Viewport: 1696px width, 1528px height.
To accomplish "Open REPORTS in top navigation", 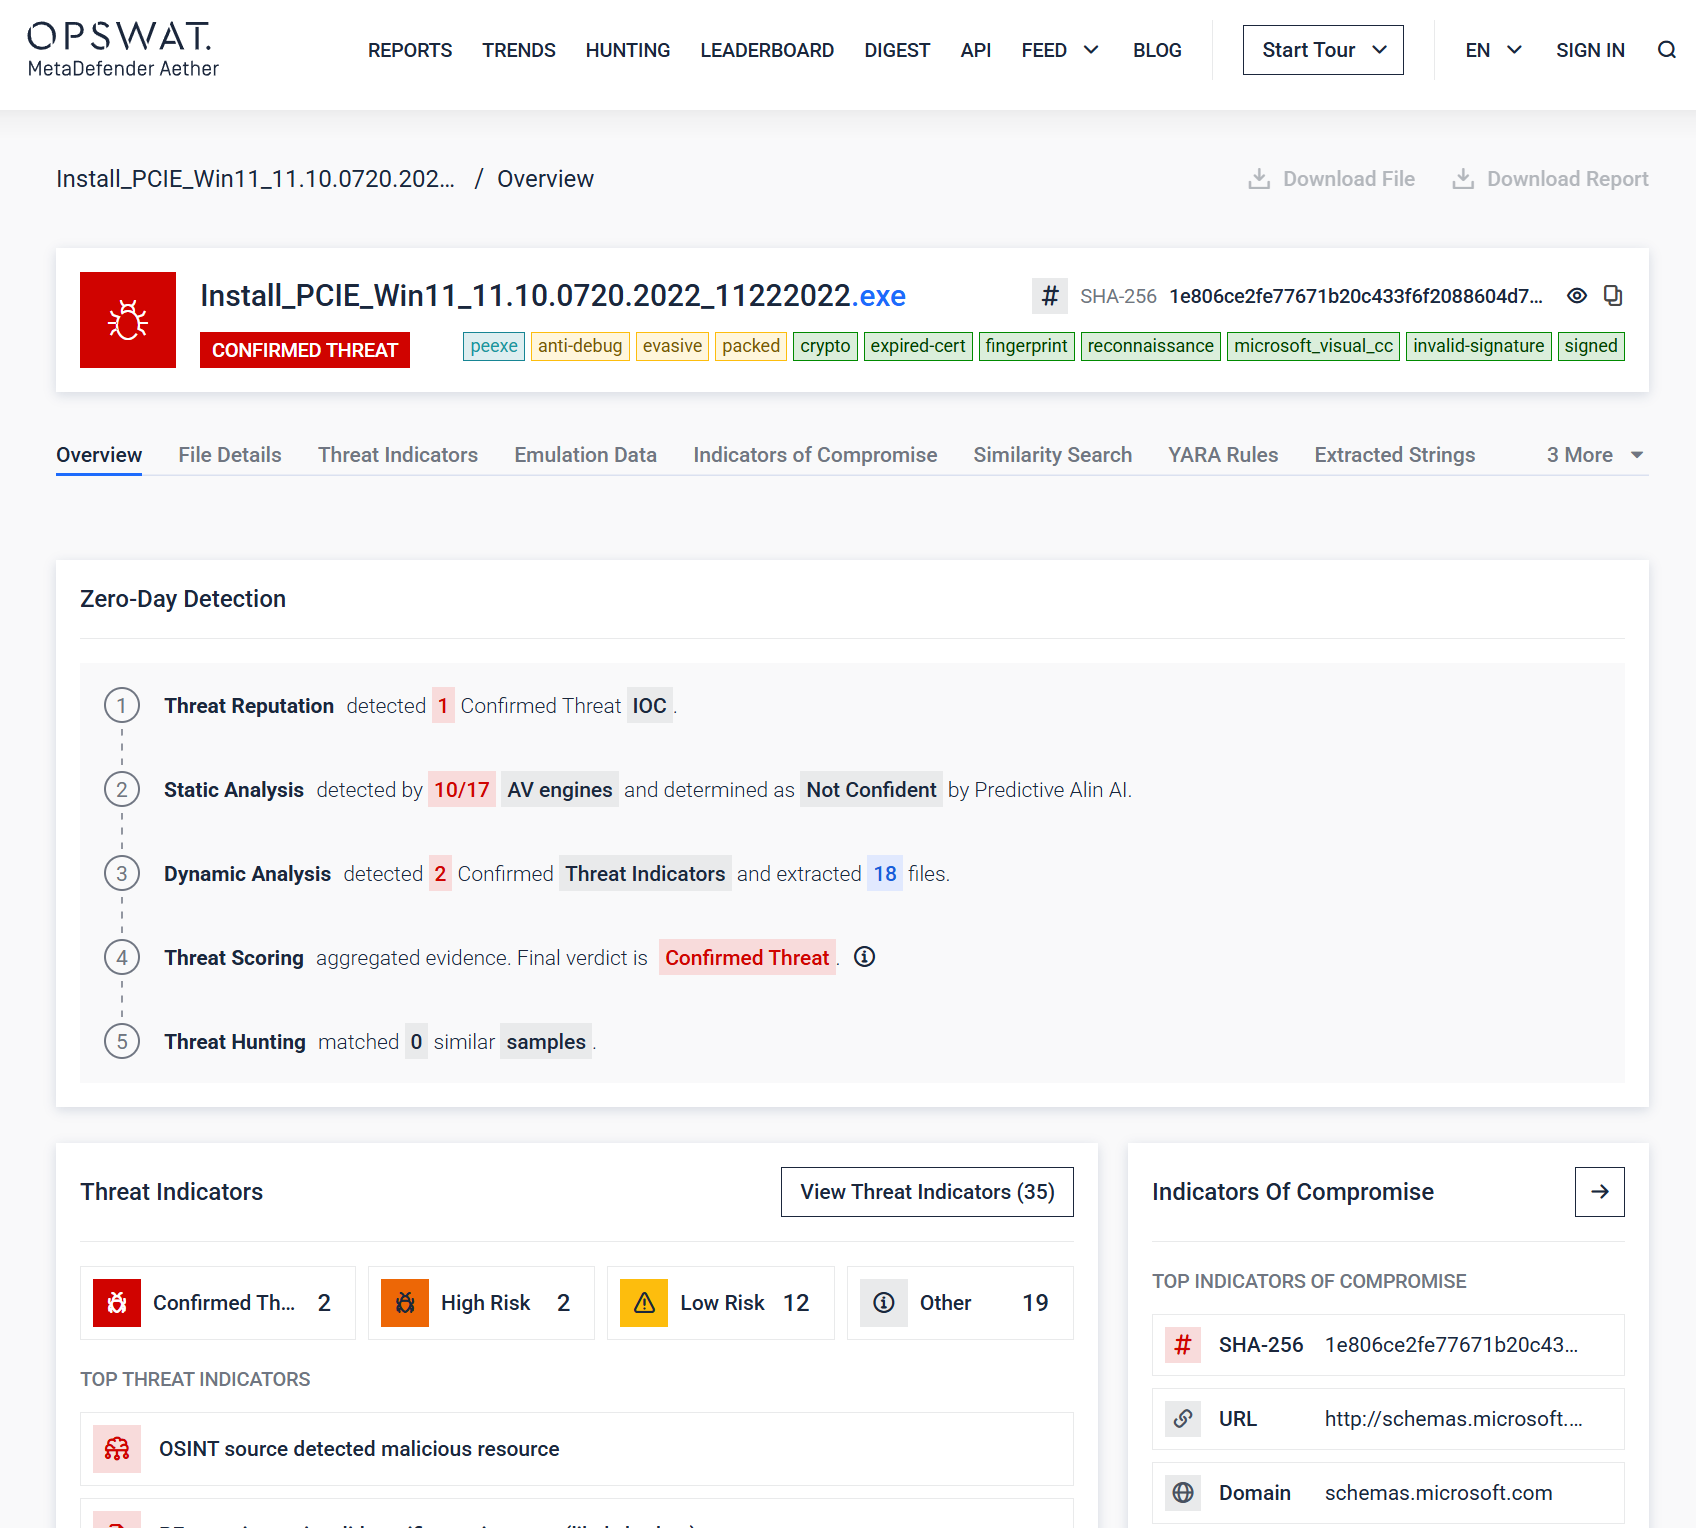I will 410,50.
